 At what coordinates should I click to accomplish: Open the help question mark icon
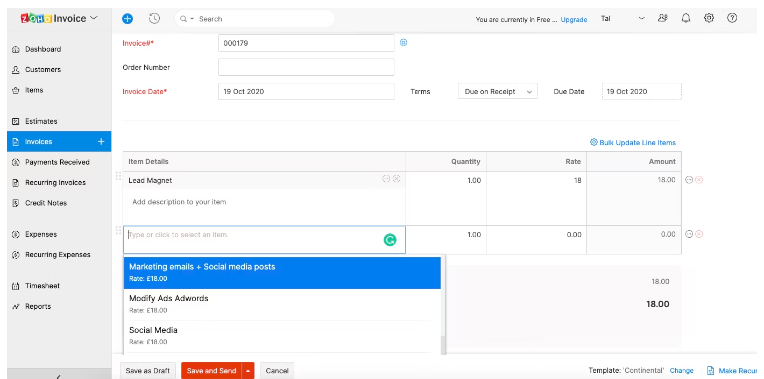pos(732,19)
